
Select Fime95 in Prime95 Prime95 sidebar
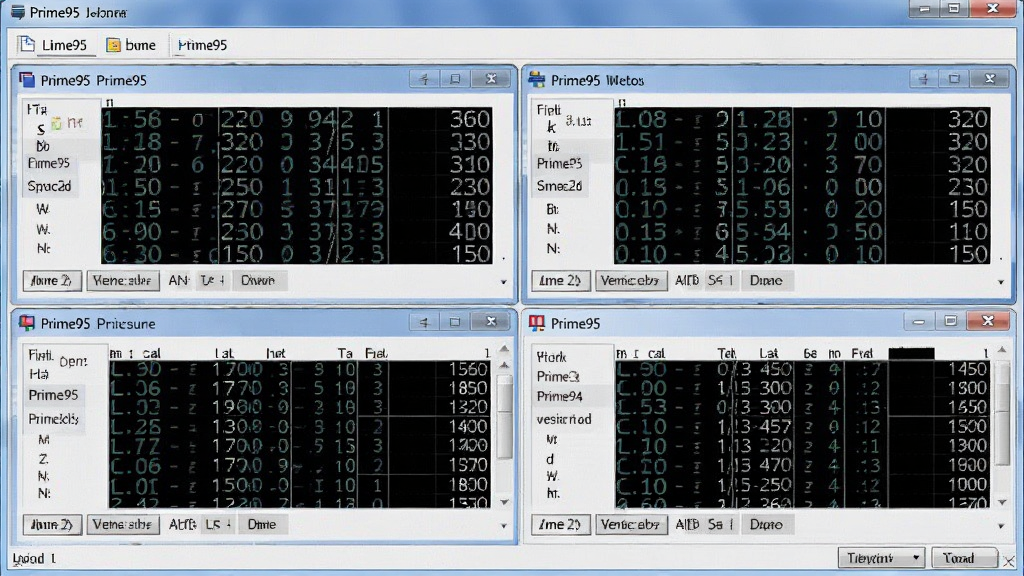tap(49, 163)
